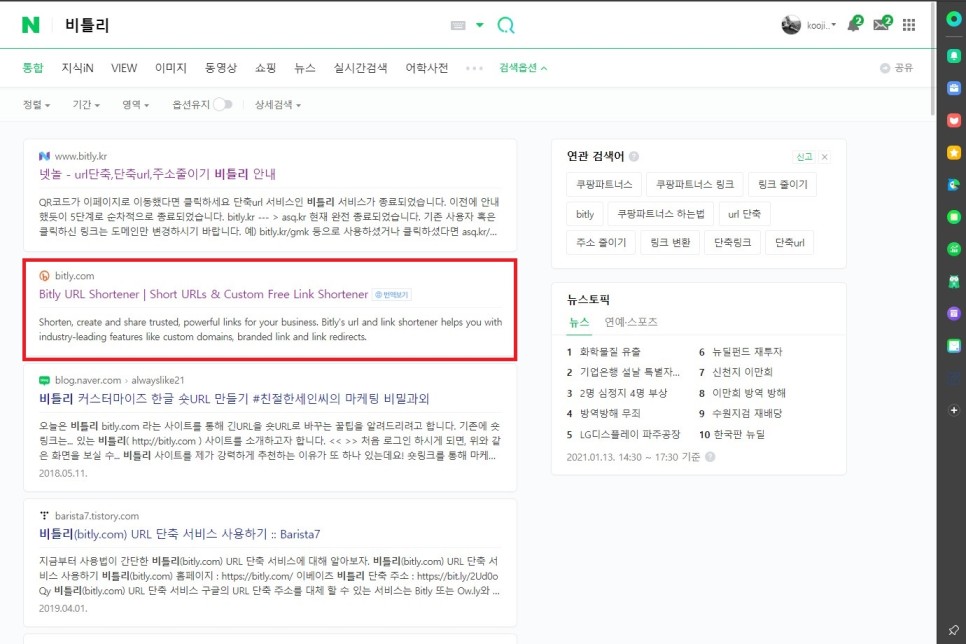Select the 링크 줄이기 related keyword
The width and height of the screenshot is (966, 644).
click(782, 184)
